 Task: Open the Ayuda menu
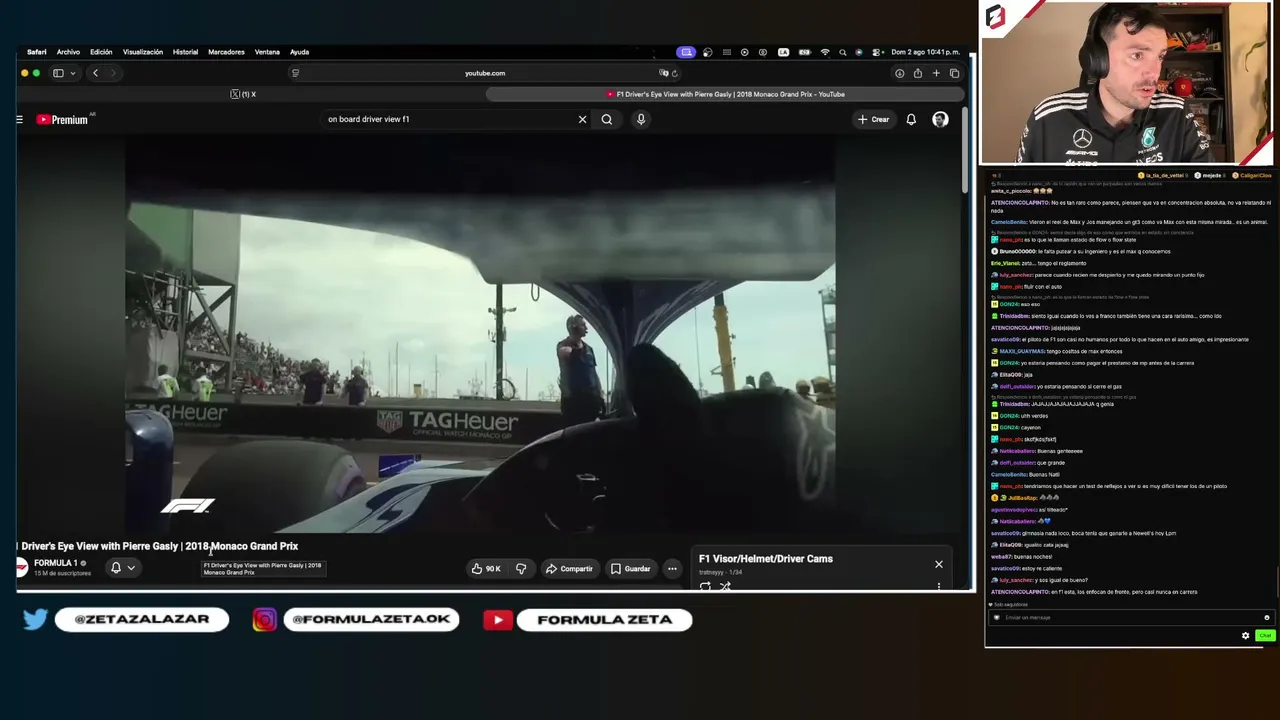tap(299, 52)
